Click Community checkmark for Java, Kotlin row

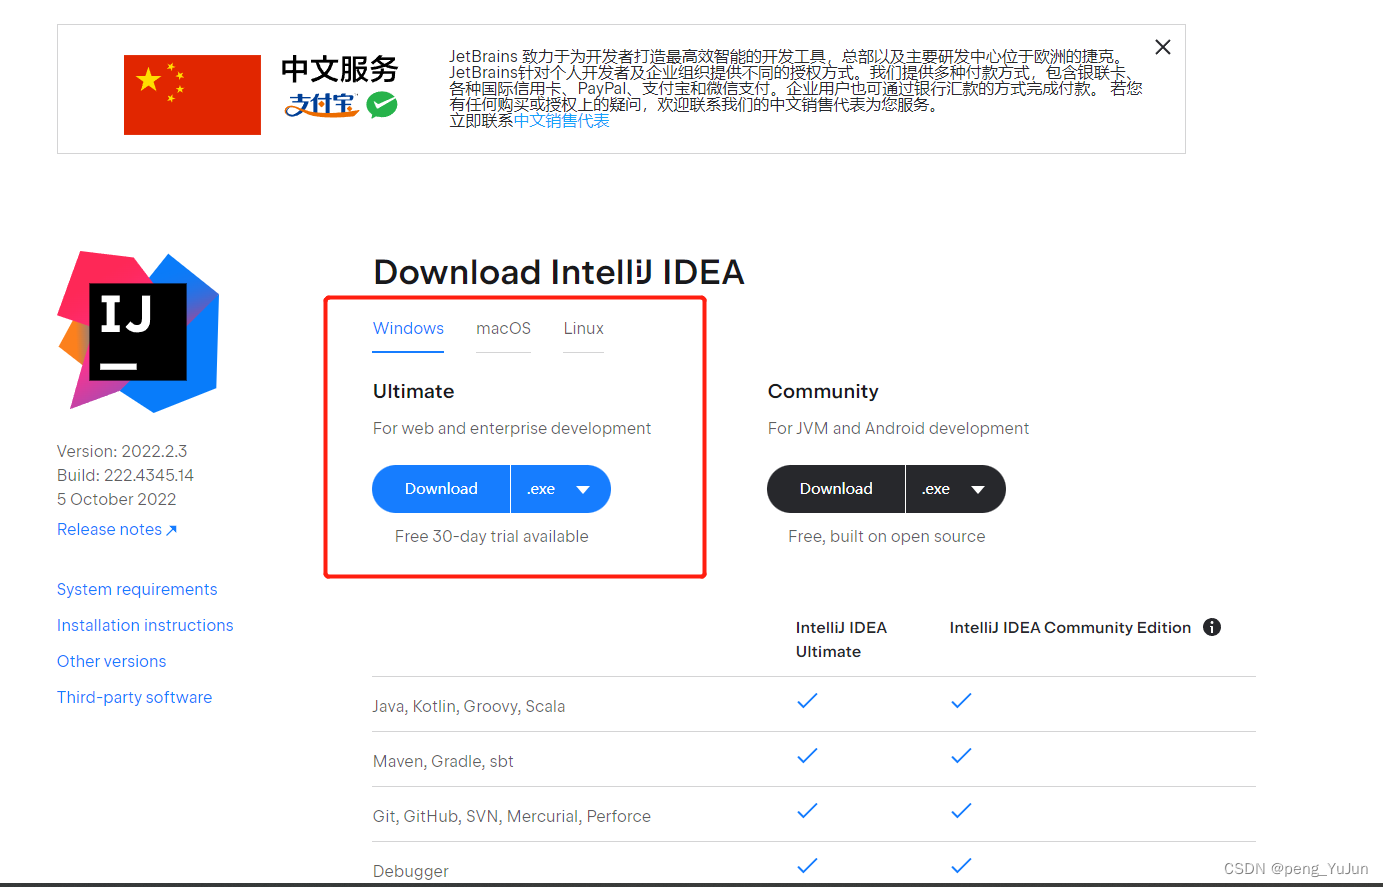(961, 701)
